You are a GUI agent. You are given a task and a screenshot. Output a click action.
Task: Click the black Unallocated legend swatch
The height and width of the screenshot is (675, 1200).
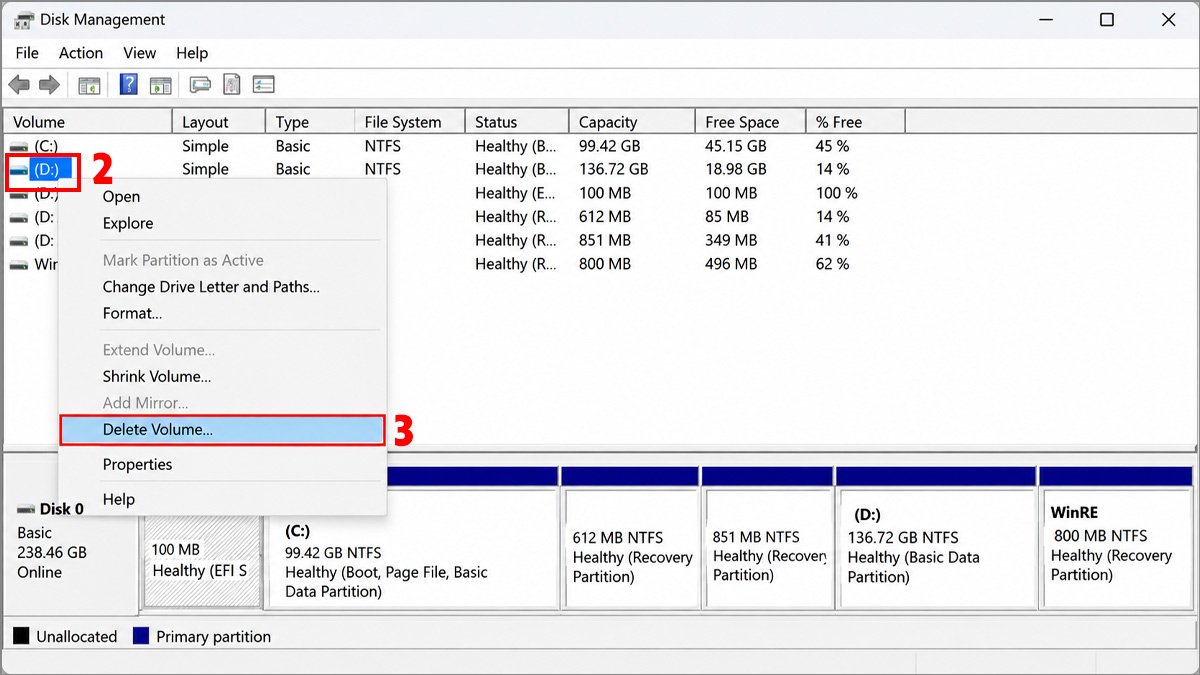(x=20, y=636)
